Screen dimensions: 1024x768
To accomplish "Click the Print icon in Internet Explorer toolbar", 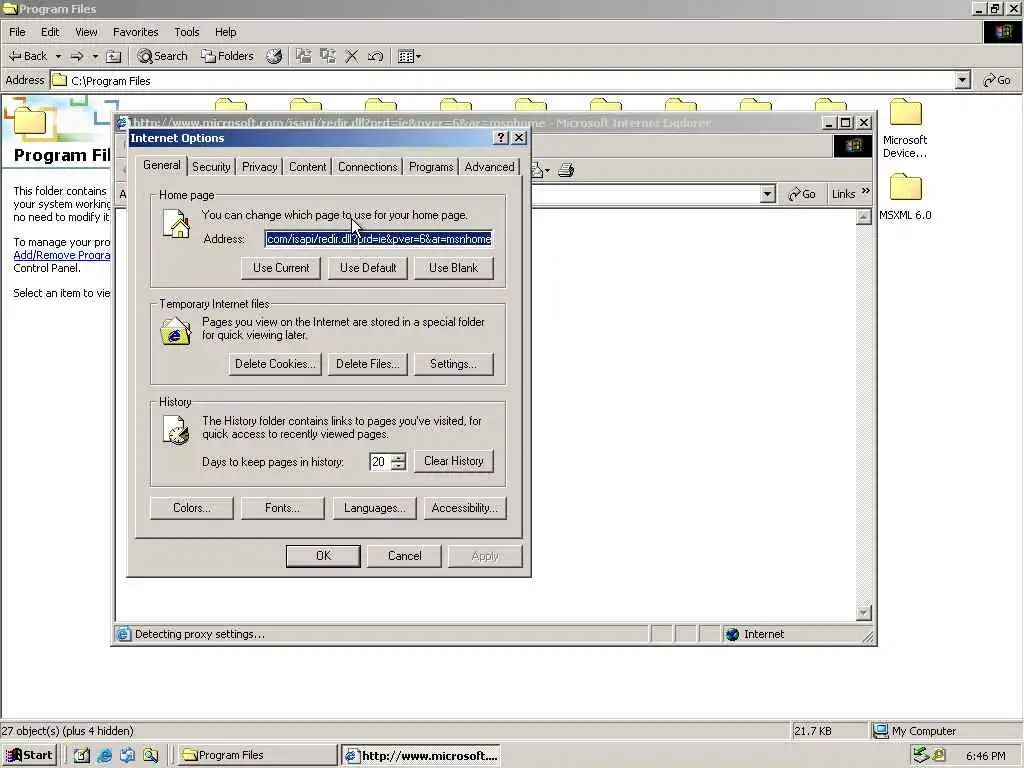I will [x=566, y=170].
